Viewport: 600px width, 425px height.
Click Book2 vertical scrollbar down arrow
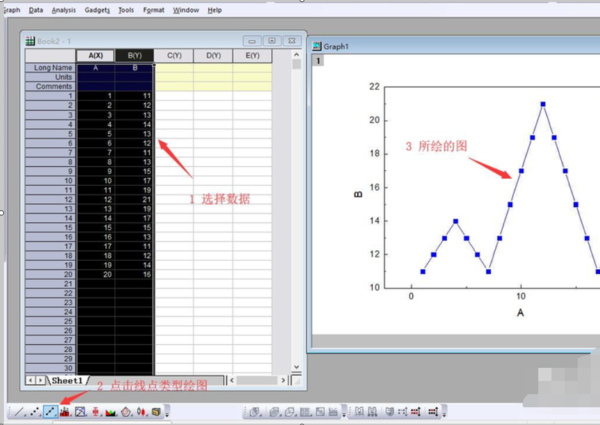click(x=297, y=367)
